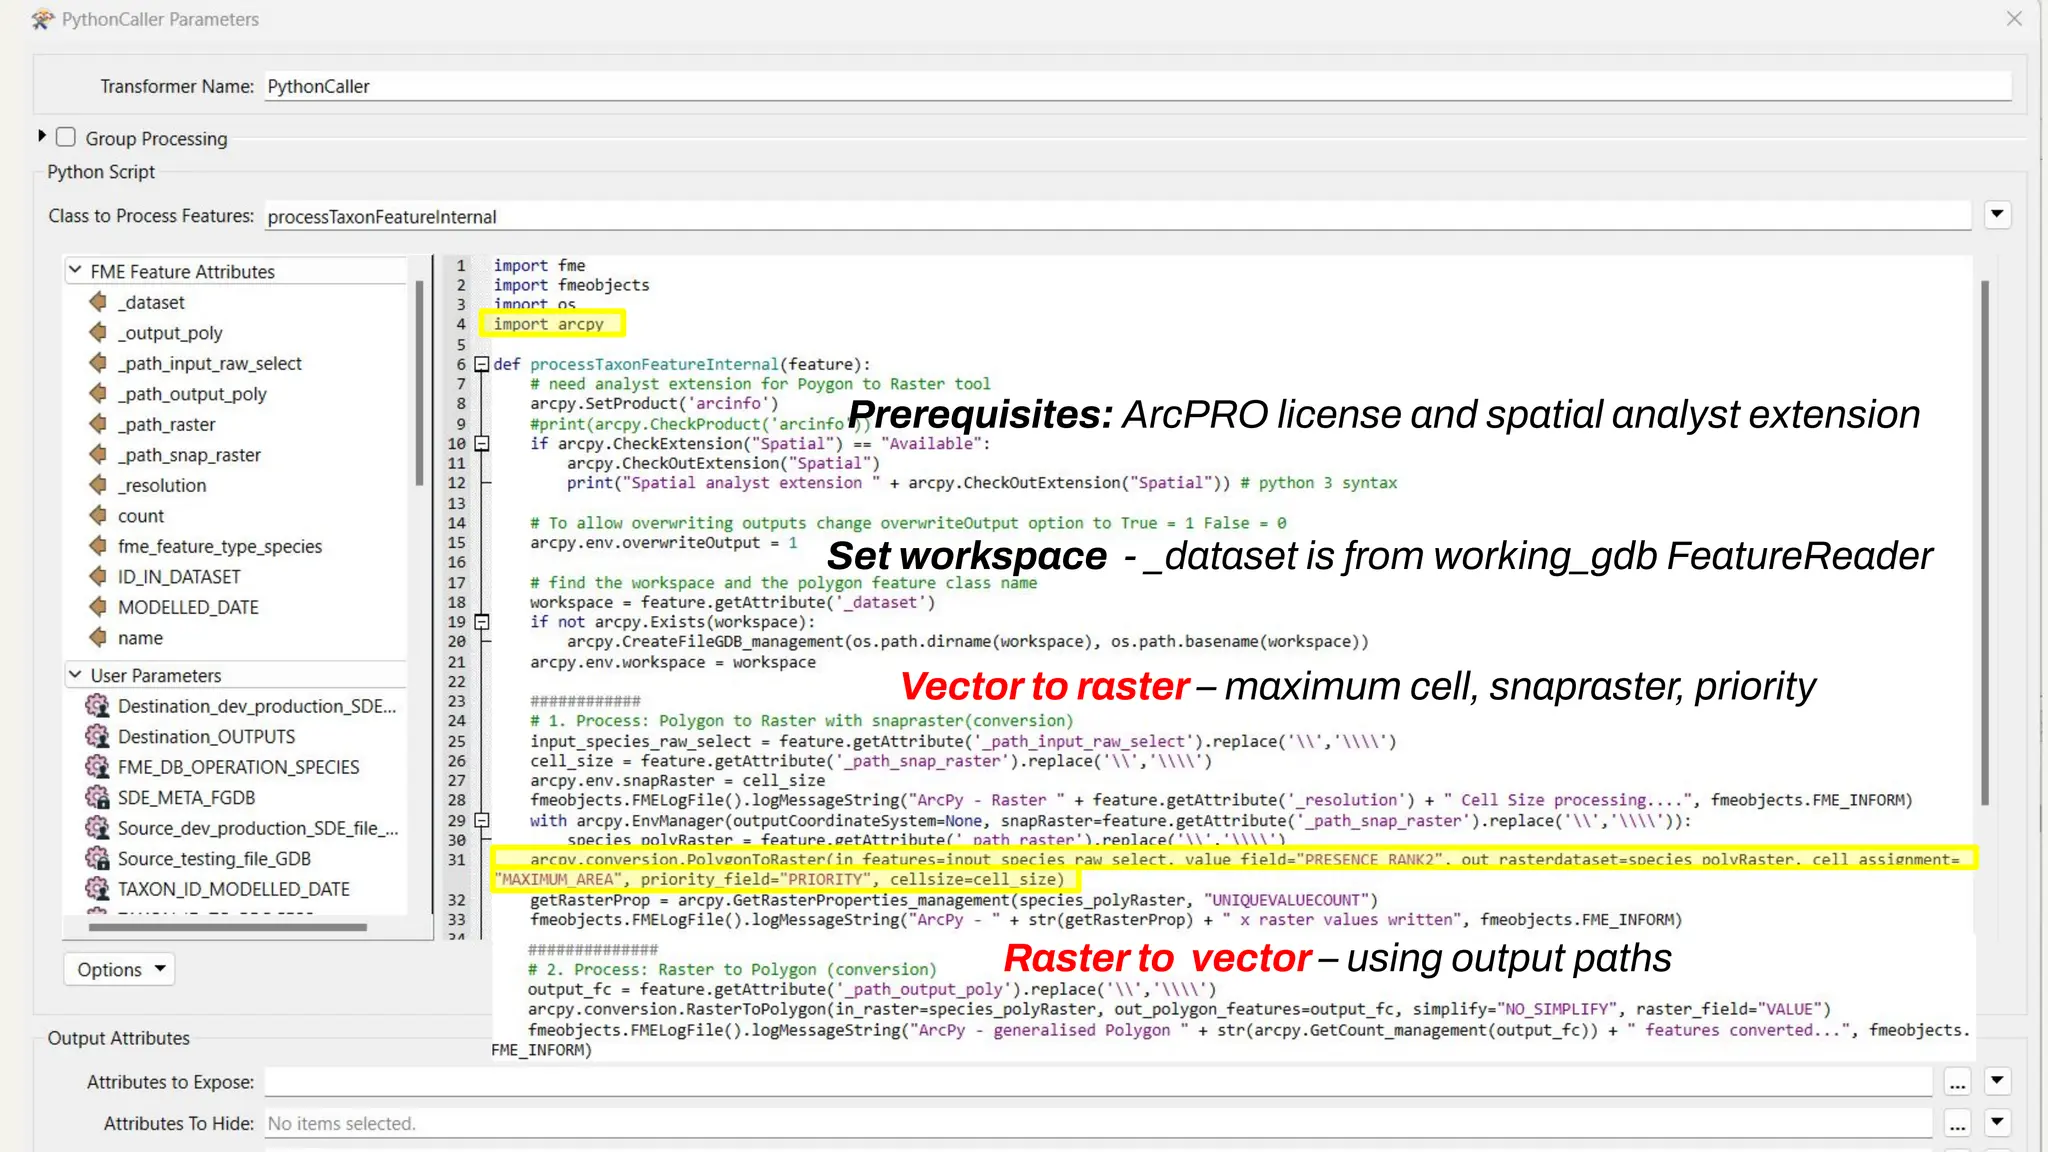Image resolution: width=2048 pixels, height=1152 pixels.
Task: Click the 'arcpy.env.workspace = workspace' code line
Action: click(x=673, y=662)
